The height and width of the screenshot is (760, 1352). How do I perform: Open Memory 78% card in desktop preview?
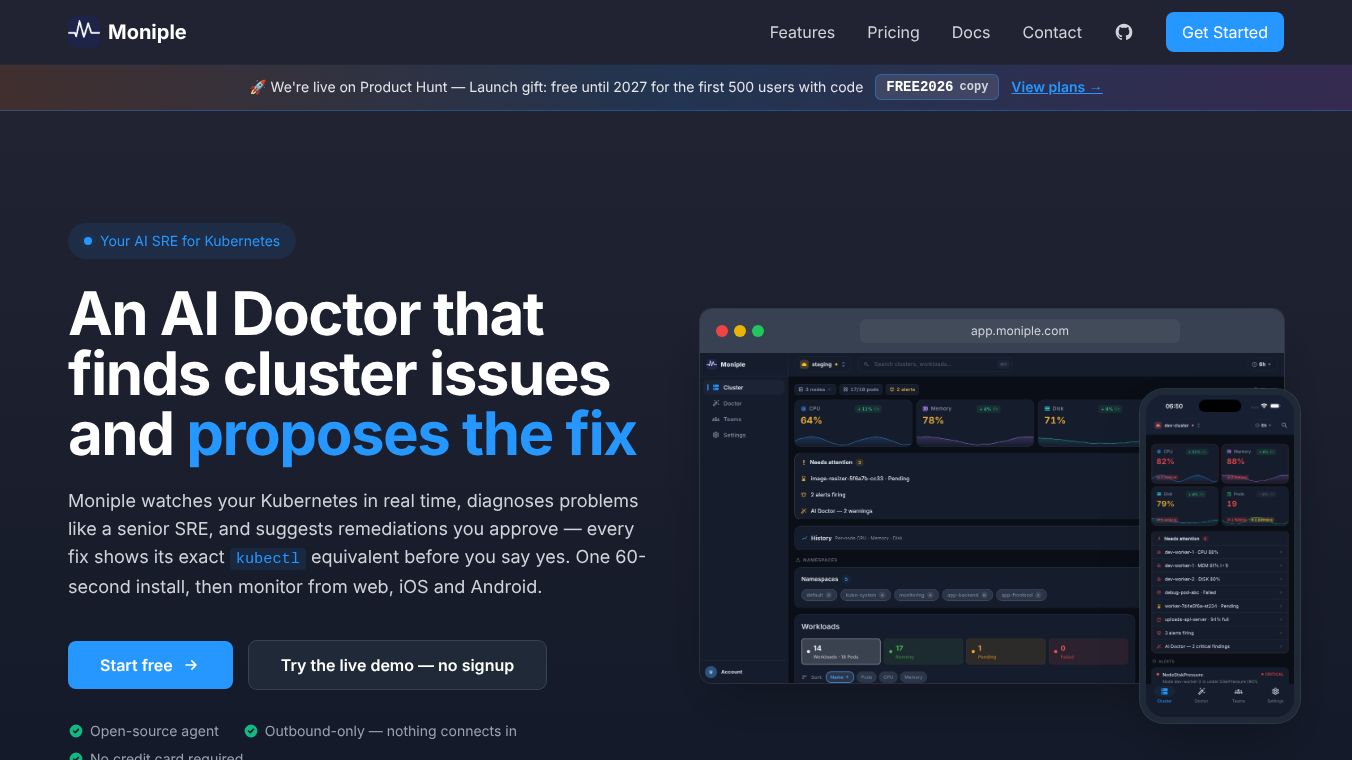coord(974,423)
